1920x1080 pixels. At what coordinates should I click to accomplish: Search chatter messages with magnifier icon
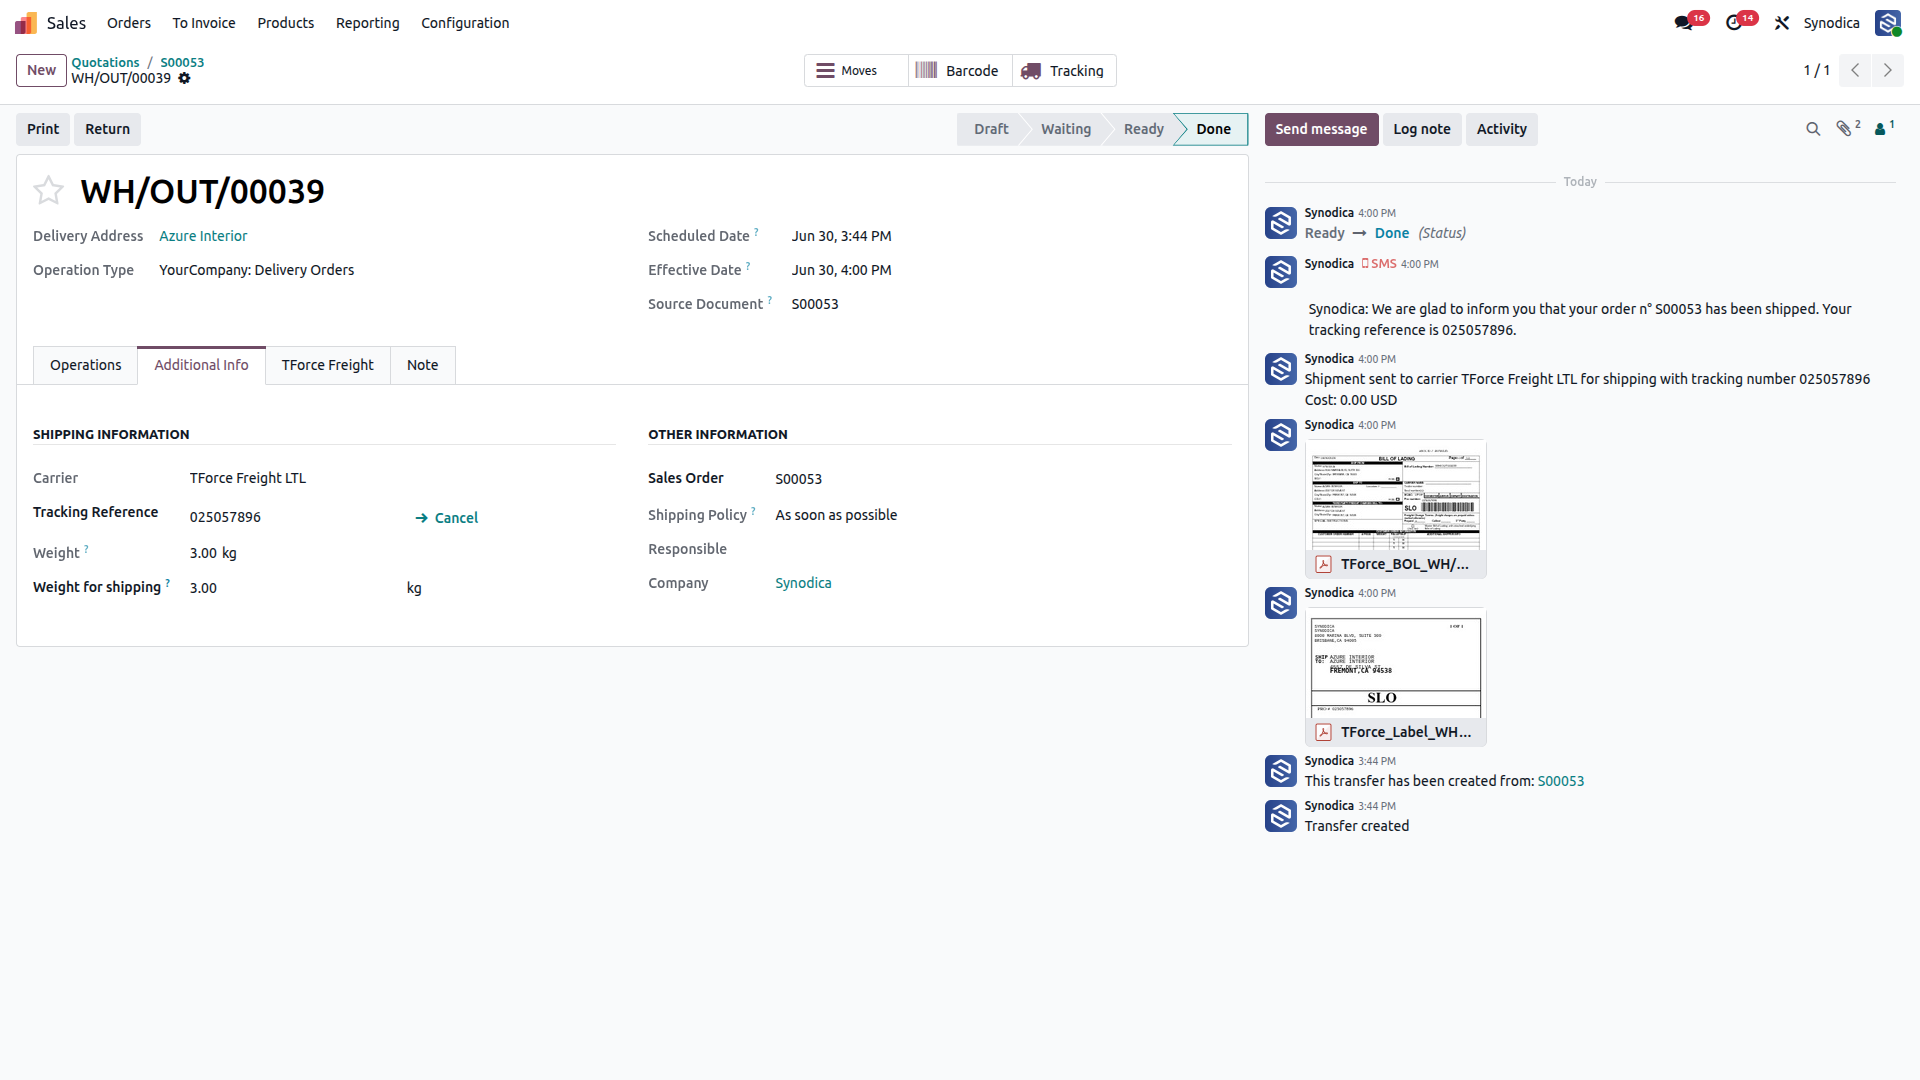[1812, 129]
